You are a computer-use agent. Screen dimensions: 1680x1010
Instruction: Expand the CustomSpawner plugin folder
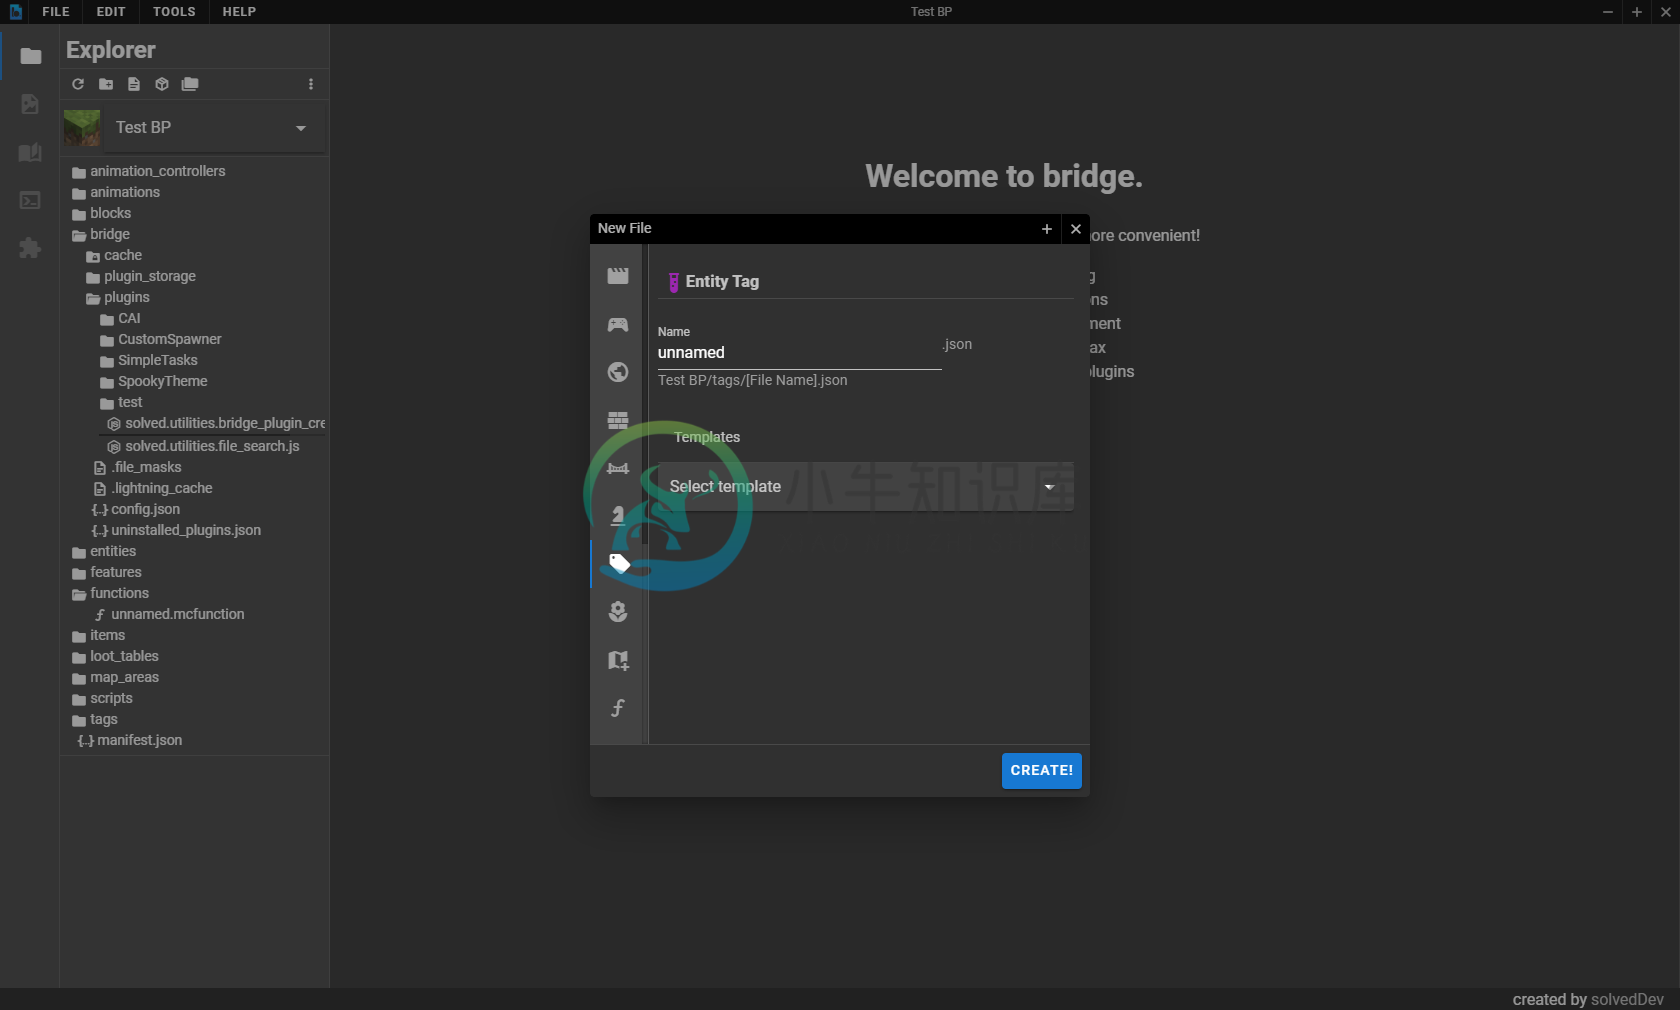pyautogui.click(x=160, y=339)
